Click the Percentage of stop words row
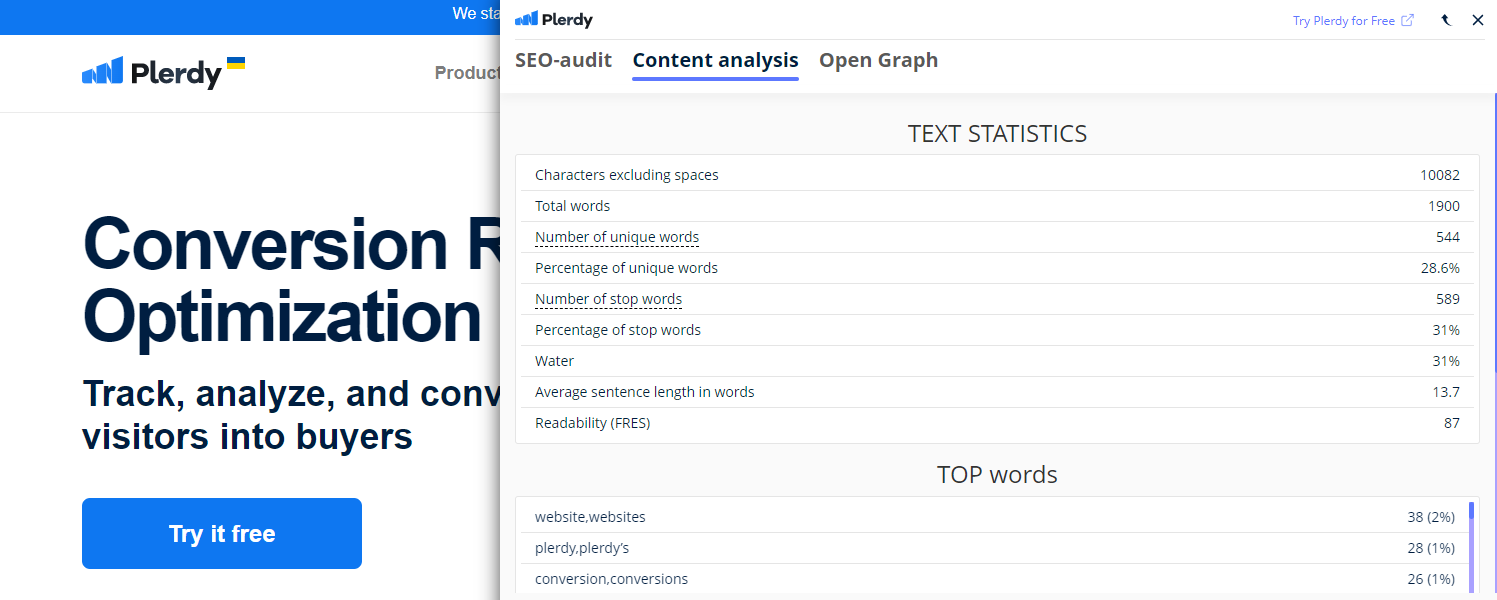Viewport: 1497px width, 600px height. (x=997, y=330)
